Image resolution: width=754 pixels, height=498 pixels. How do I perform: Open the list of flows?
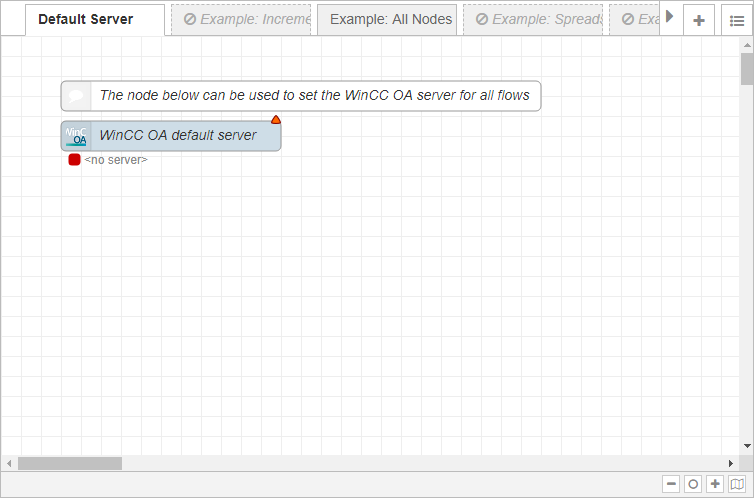[737, 20]
